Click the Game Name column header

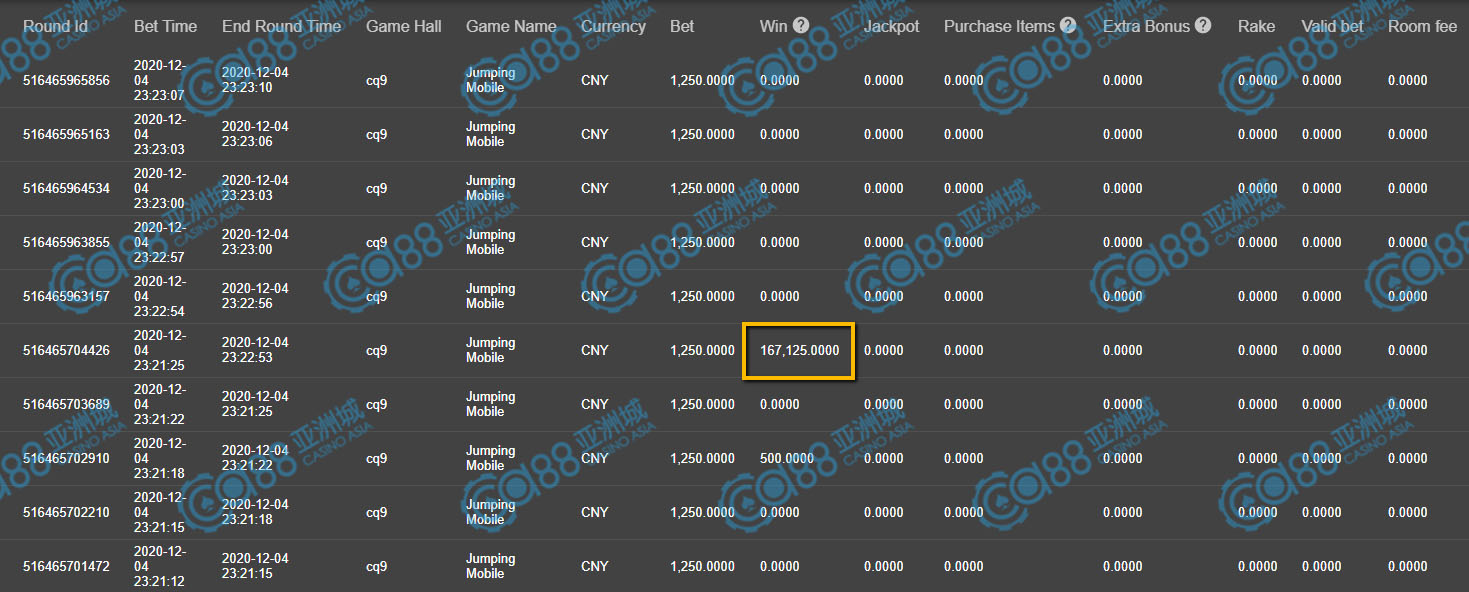click(x=511, y=26)
